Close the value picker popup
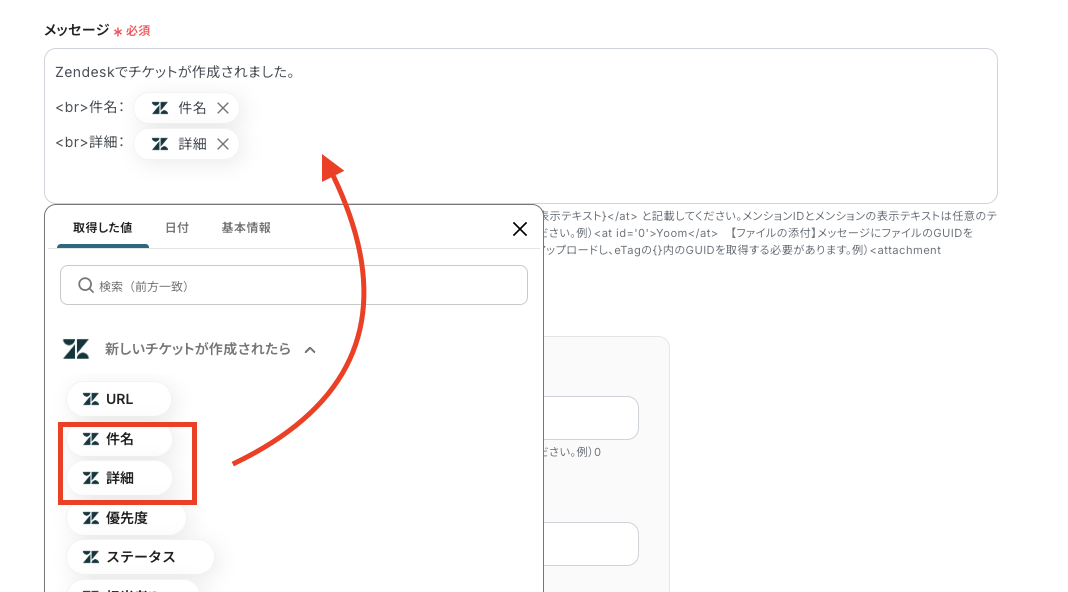This screenshot has height=592, width=1068. 520,229
